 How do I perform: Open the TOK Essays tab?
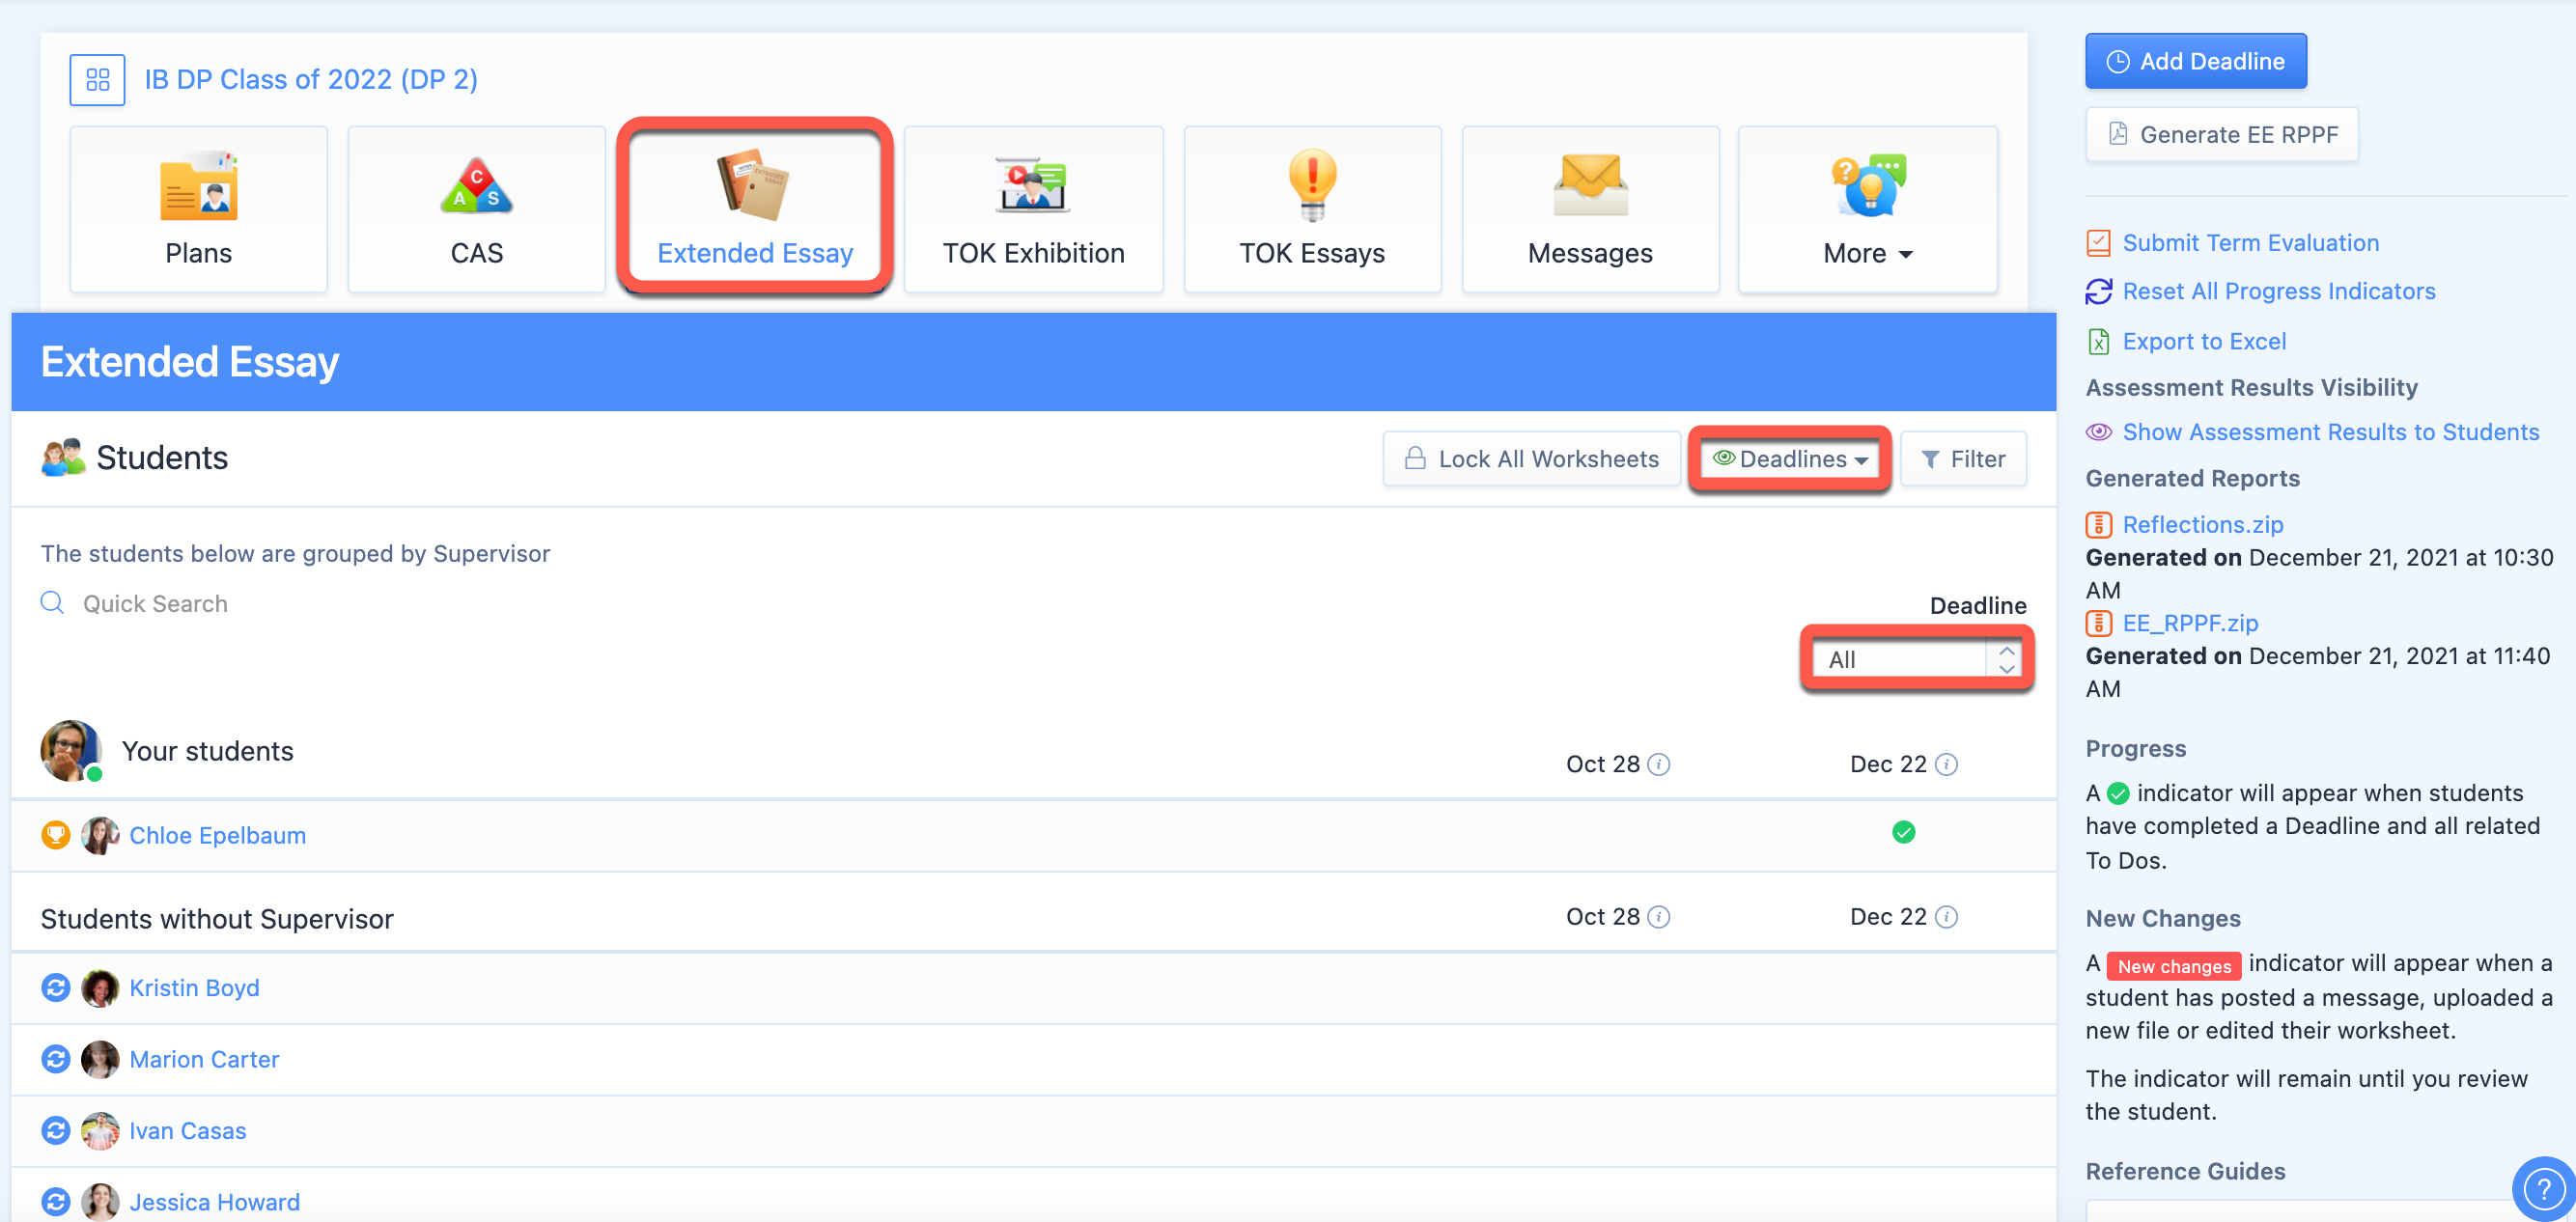coord(1312,209)
